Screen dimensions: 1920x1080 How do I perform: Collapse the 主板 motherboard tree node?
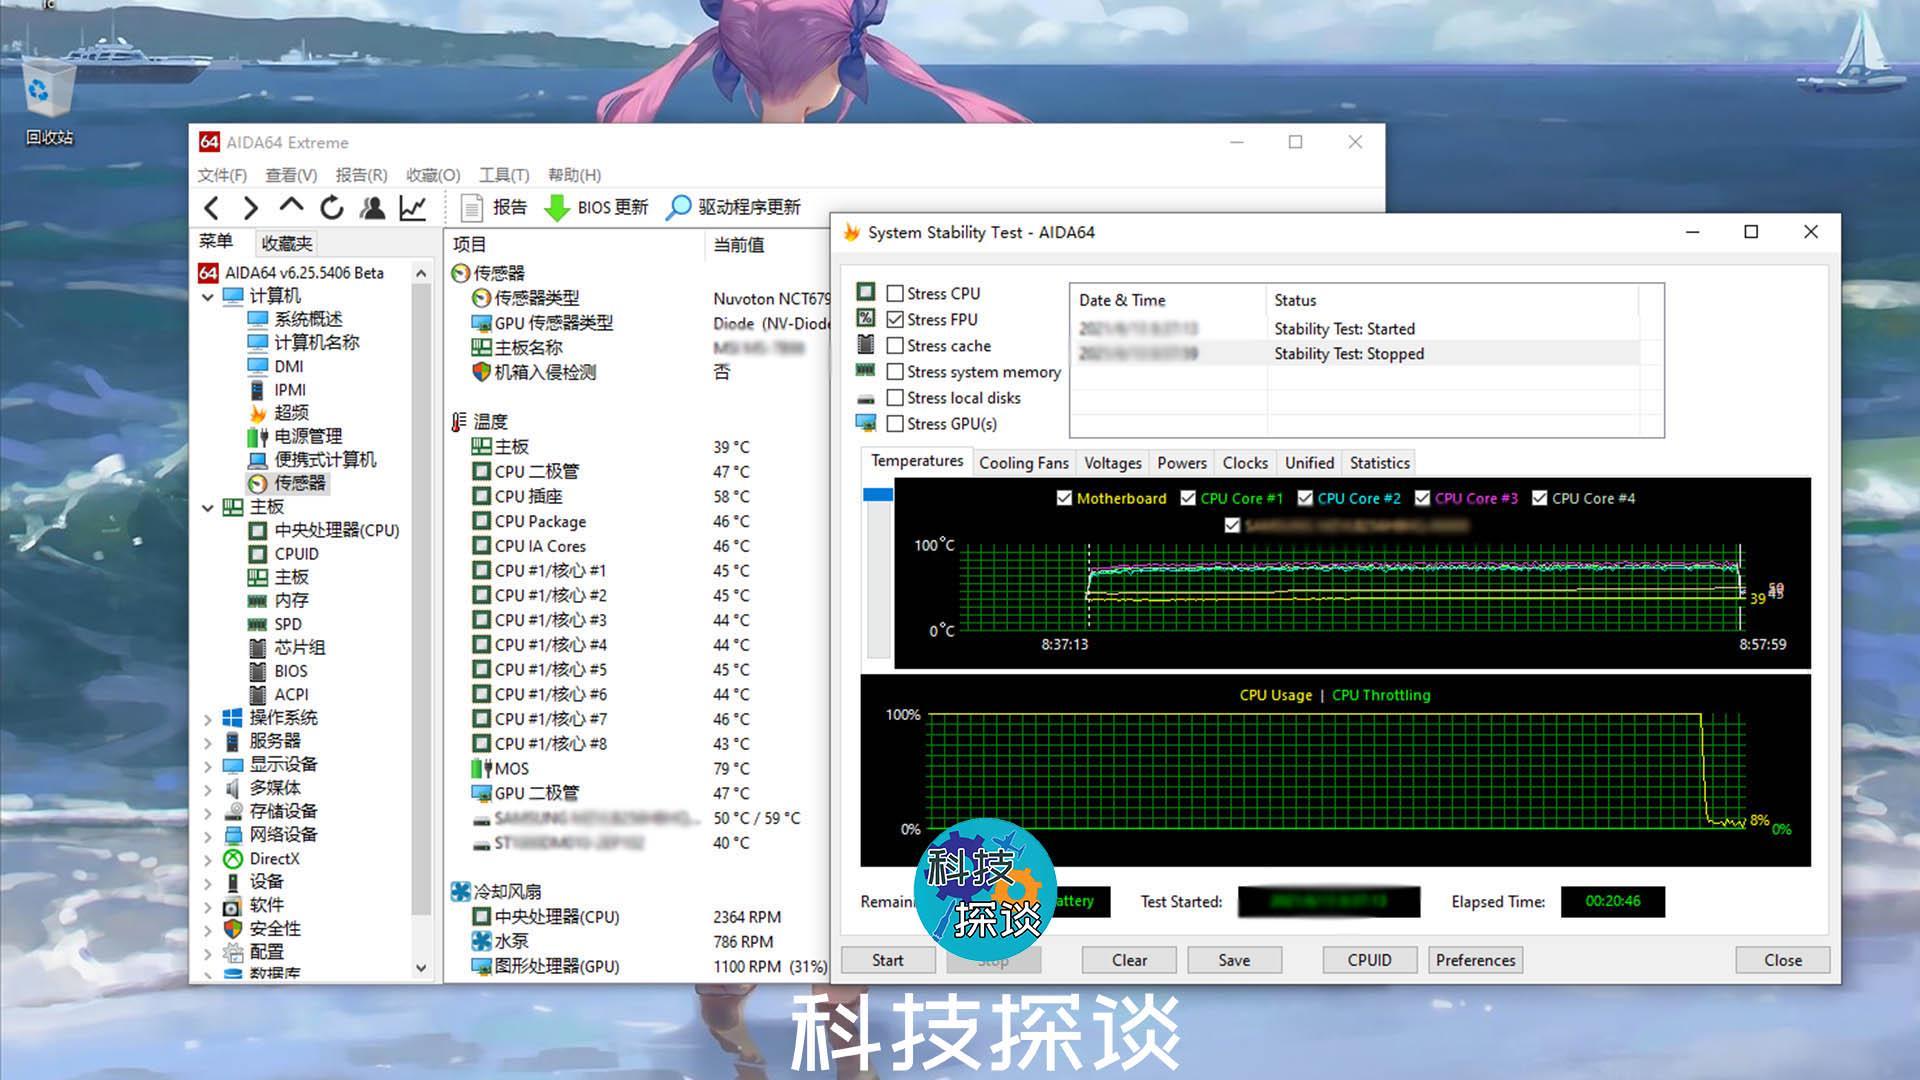coord(208,507)
